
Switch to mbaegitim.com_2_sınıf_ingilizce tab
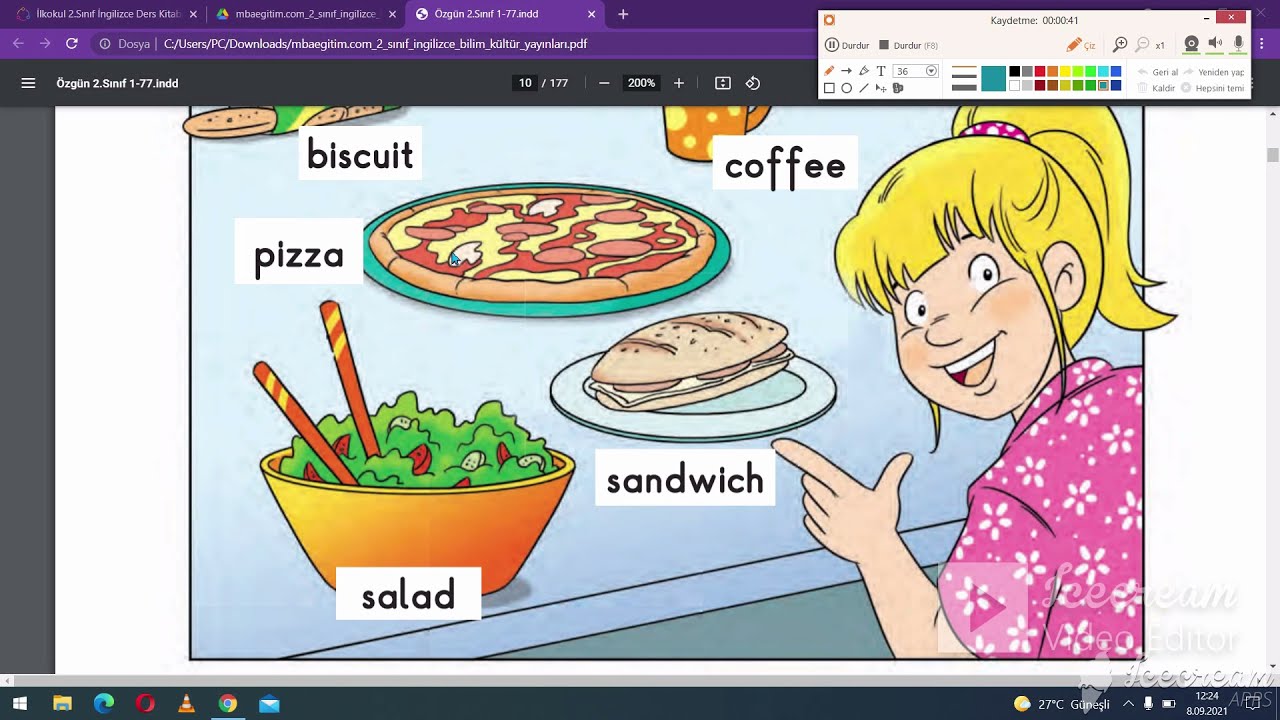click(x=306, y=14)
